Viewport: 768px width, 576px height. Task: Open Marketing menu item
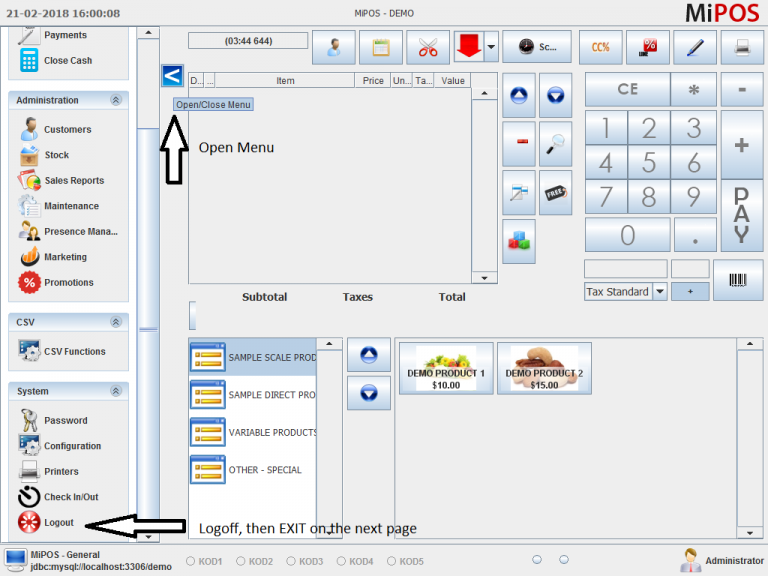53,257
